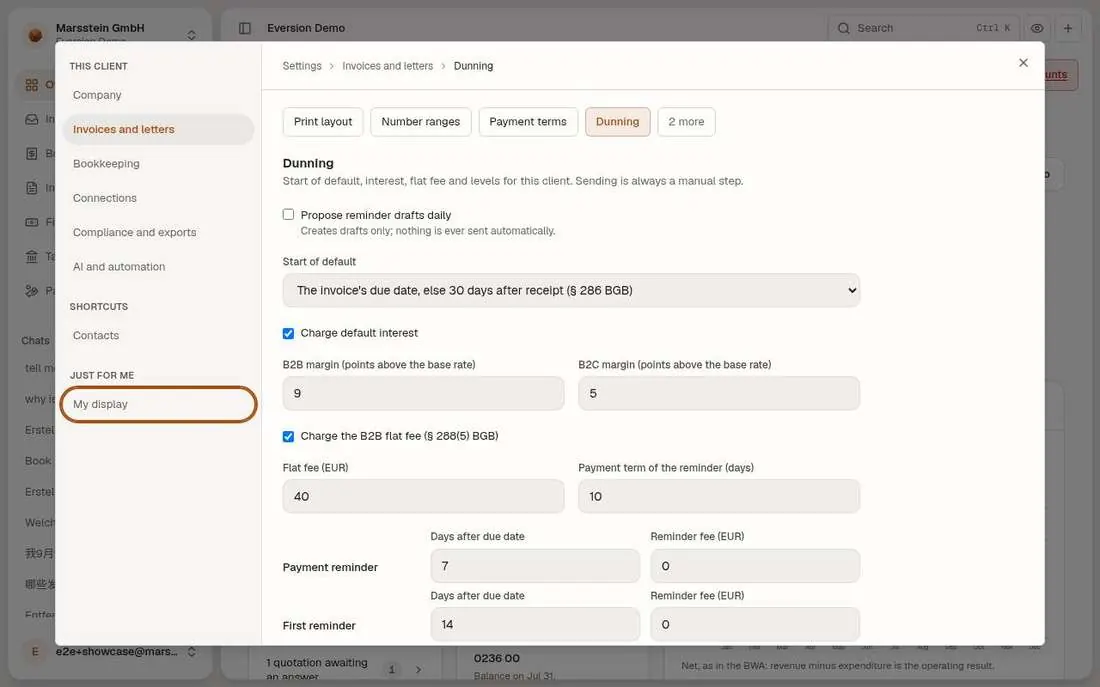Click the bank building icon in background sidebar

(32, 257)
